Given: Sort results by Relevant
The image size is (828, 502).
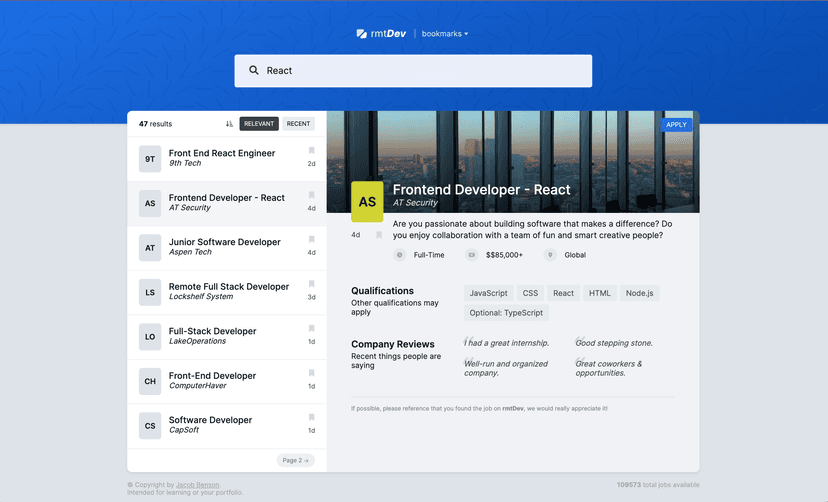Looking at the screenshot, I should pos(259,124).
